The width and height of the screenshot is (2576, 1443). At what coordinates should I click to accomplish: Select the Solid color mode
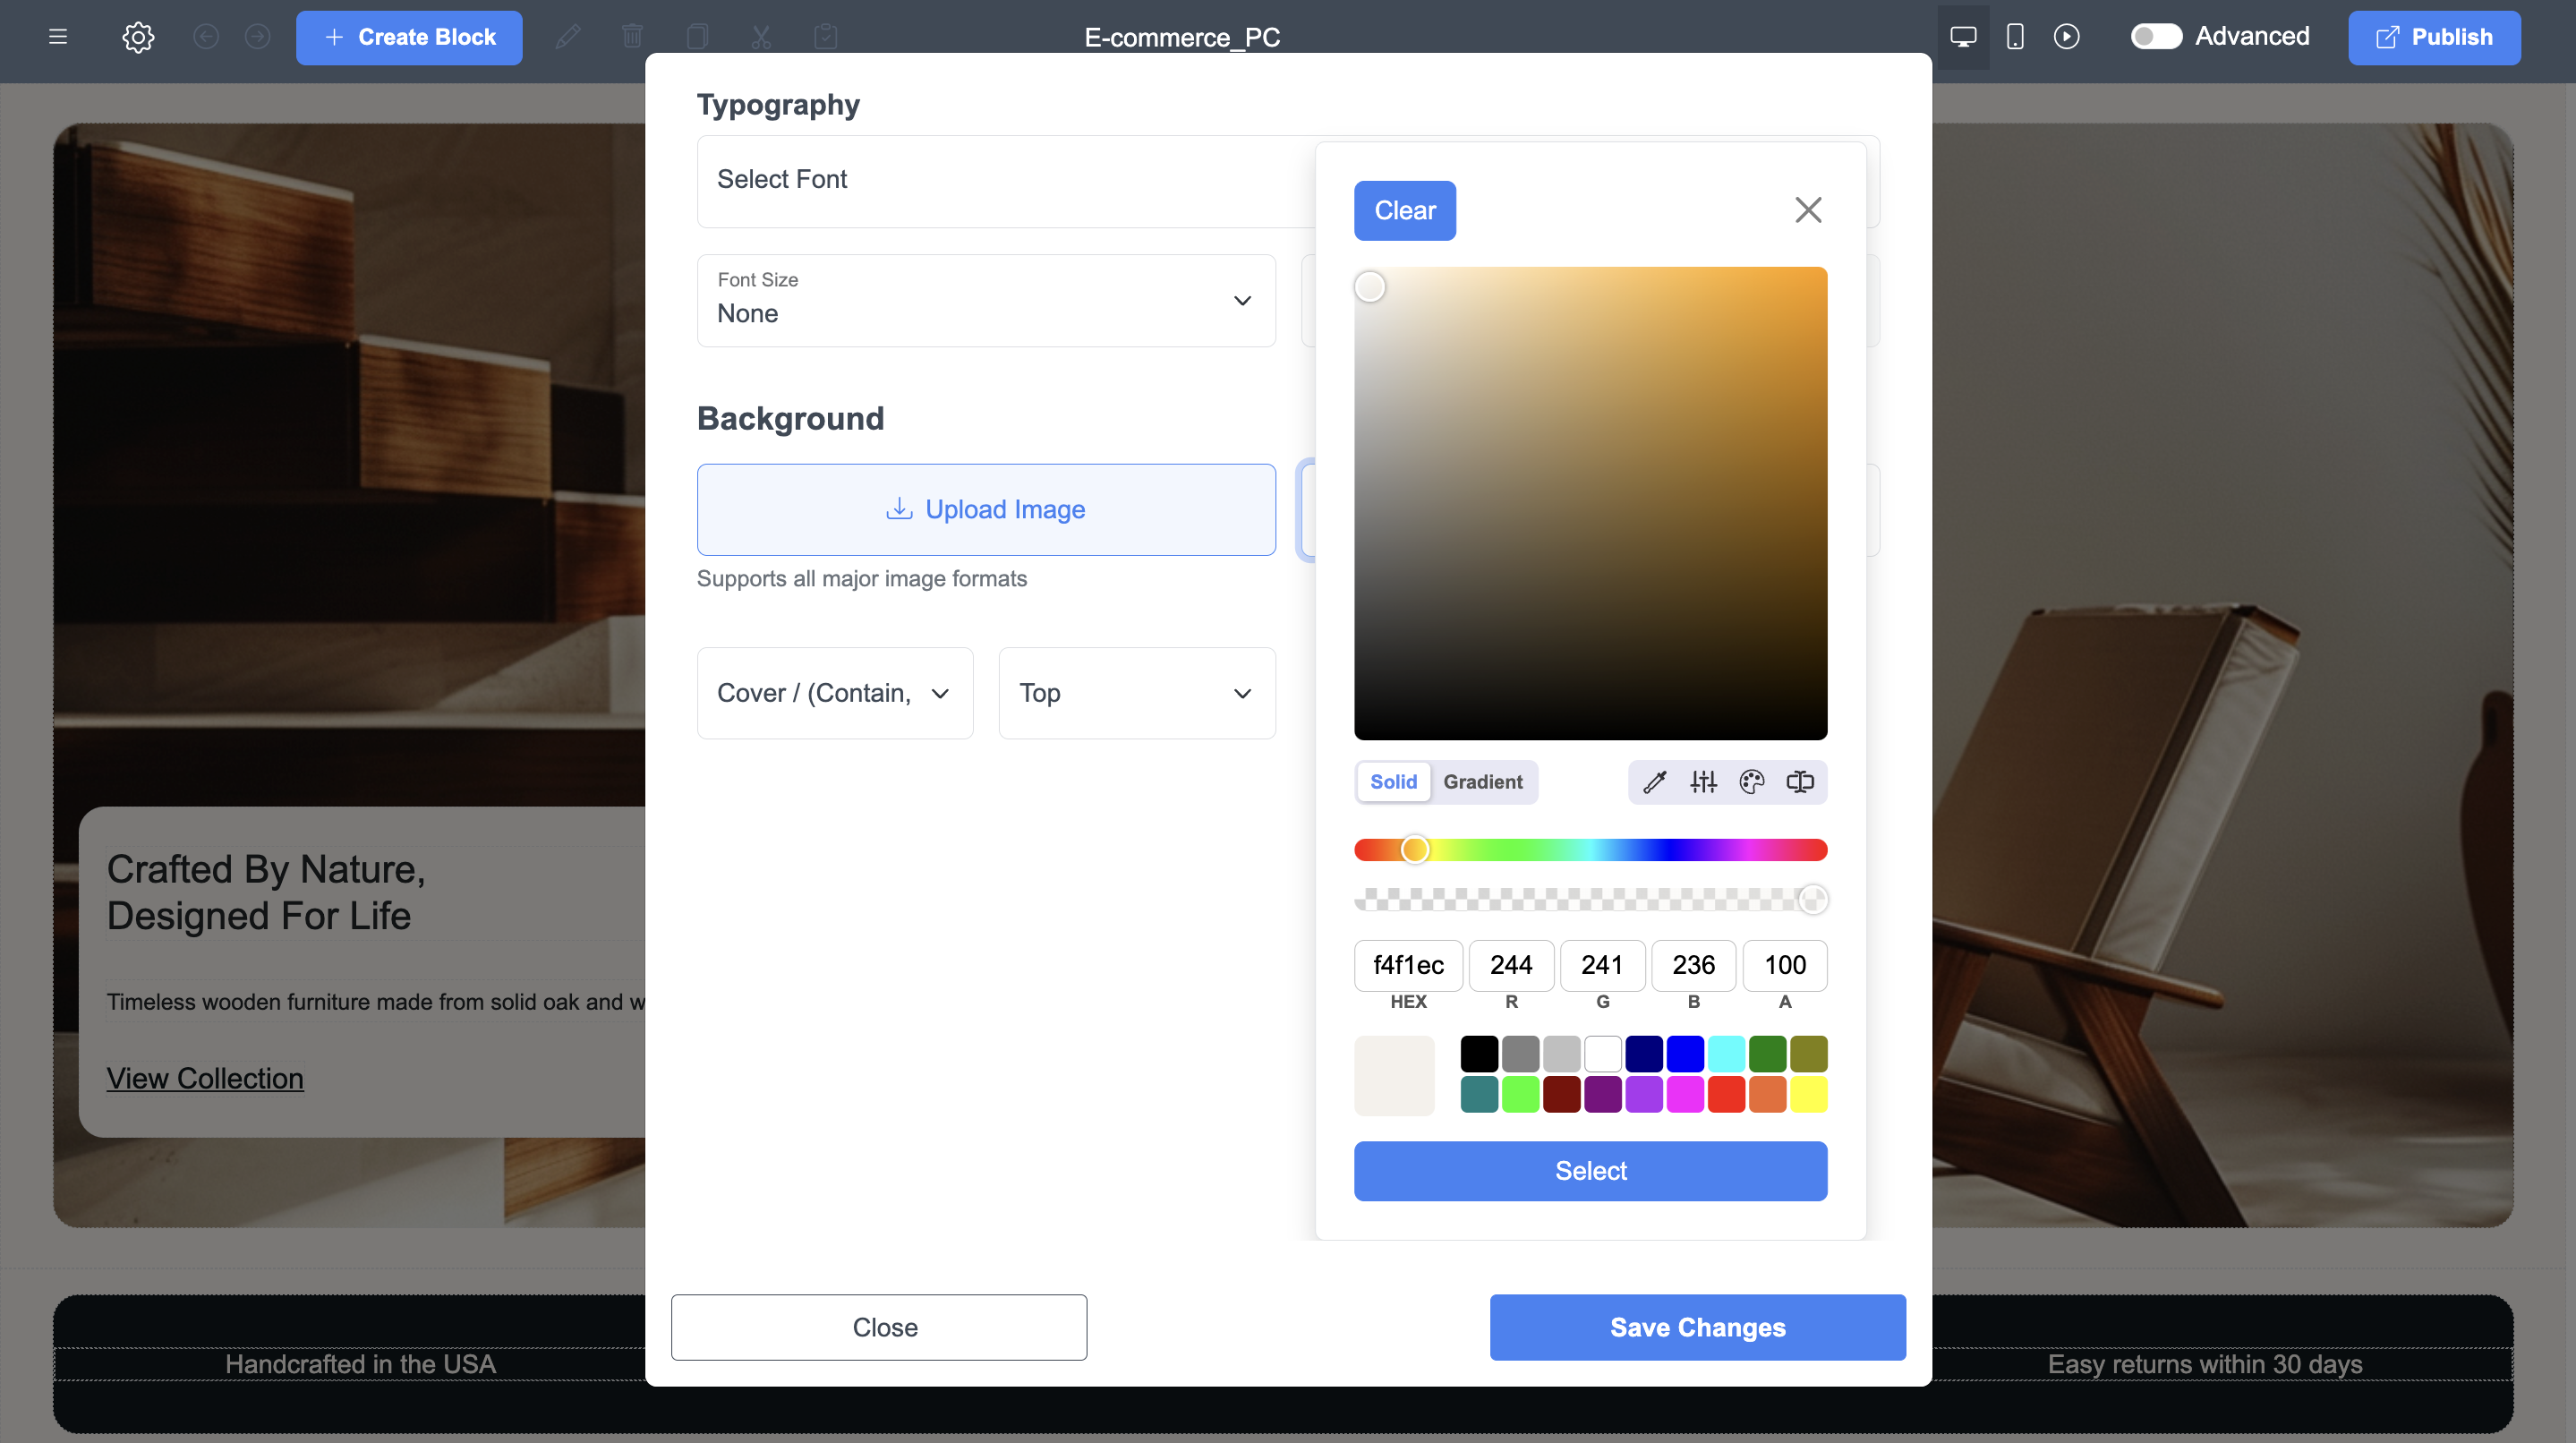click(x=1393, y=782)
